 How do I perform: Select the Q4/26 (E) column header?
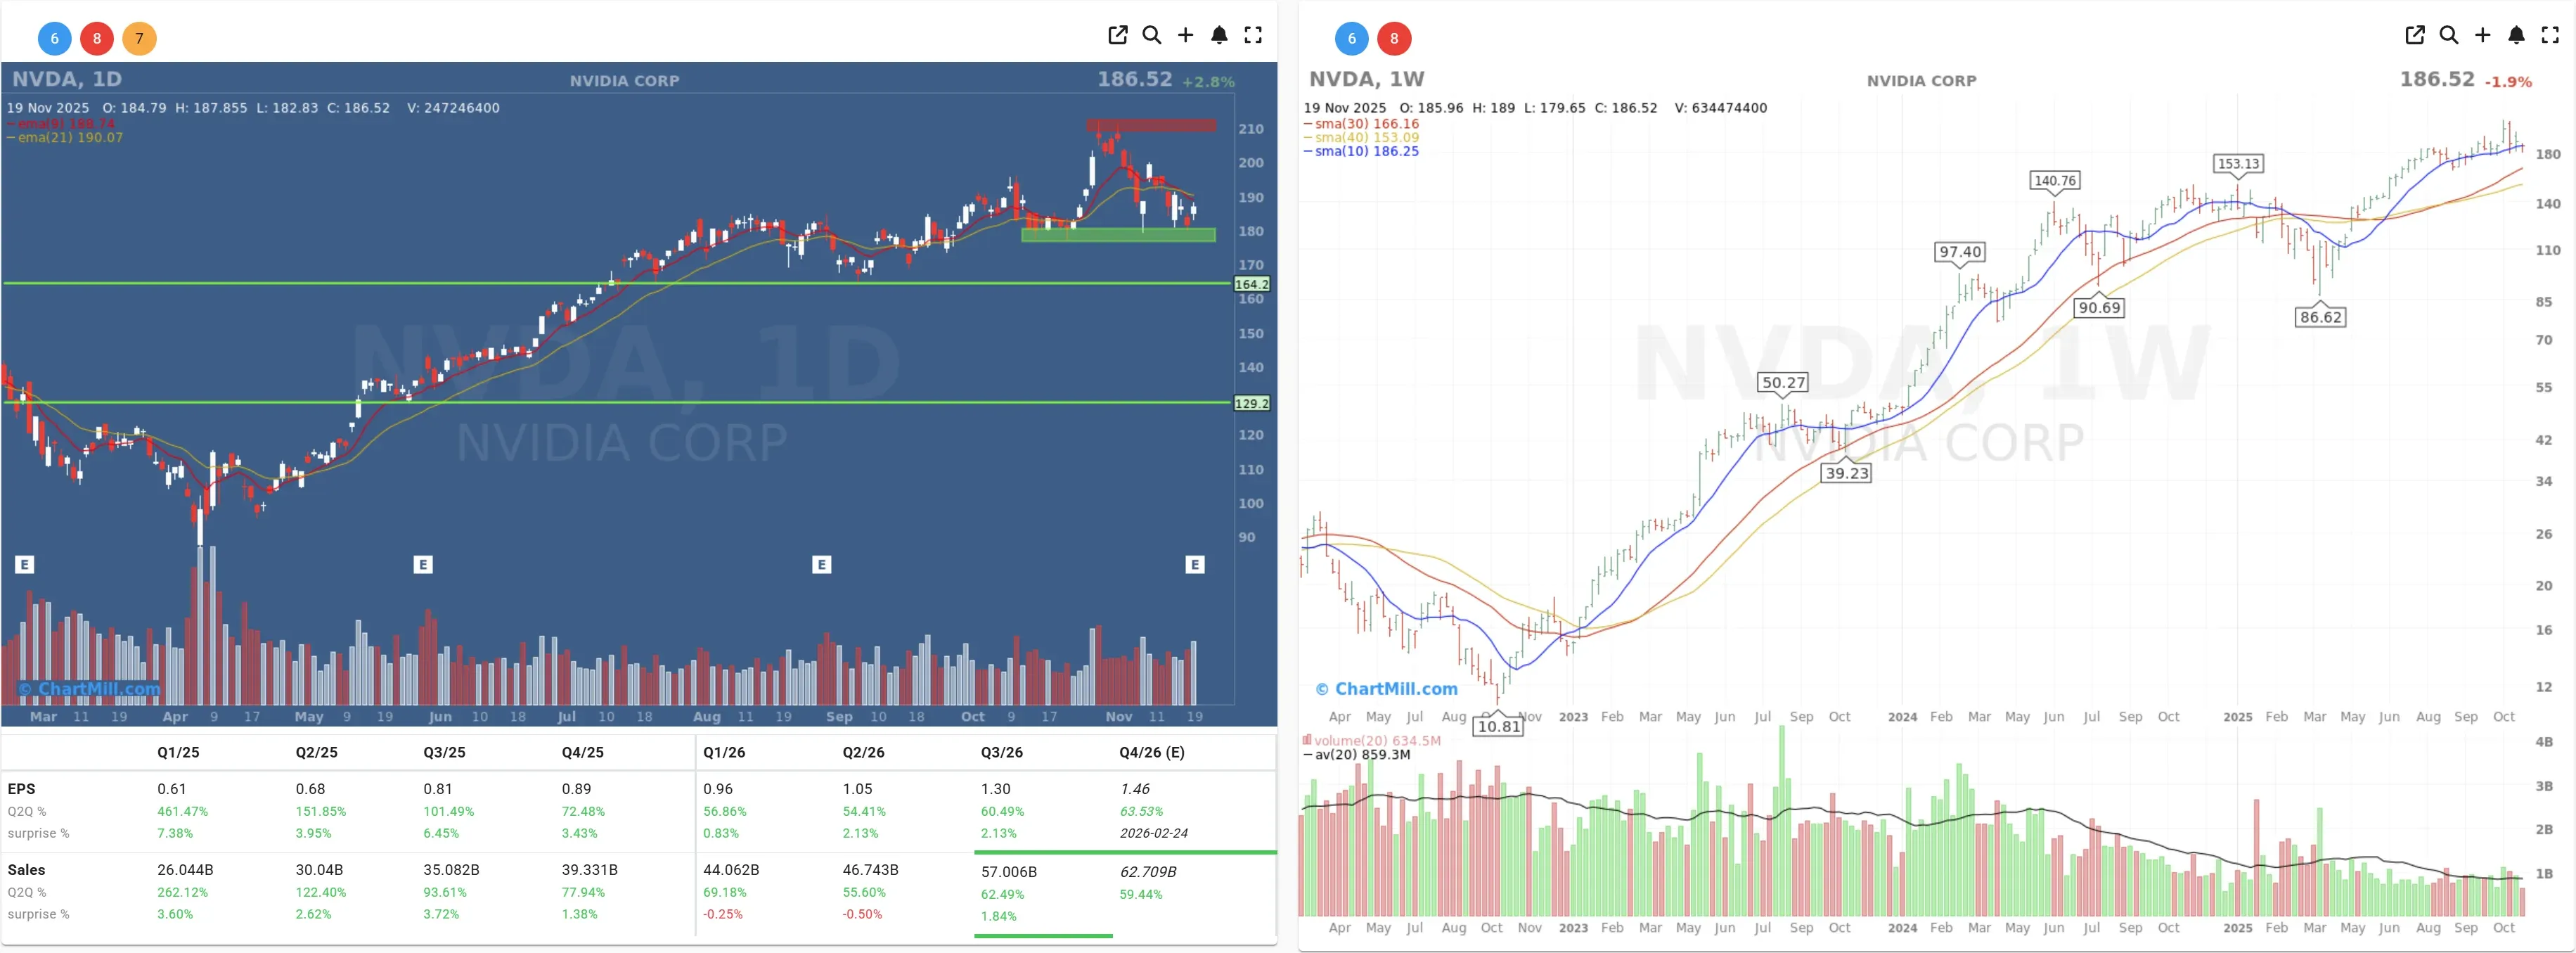click(1152, 752)
